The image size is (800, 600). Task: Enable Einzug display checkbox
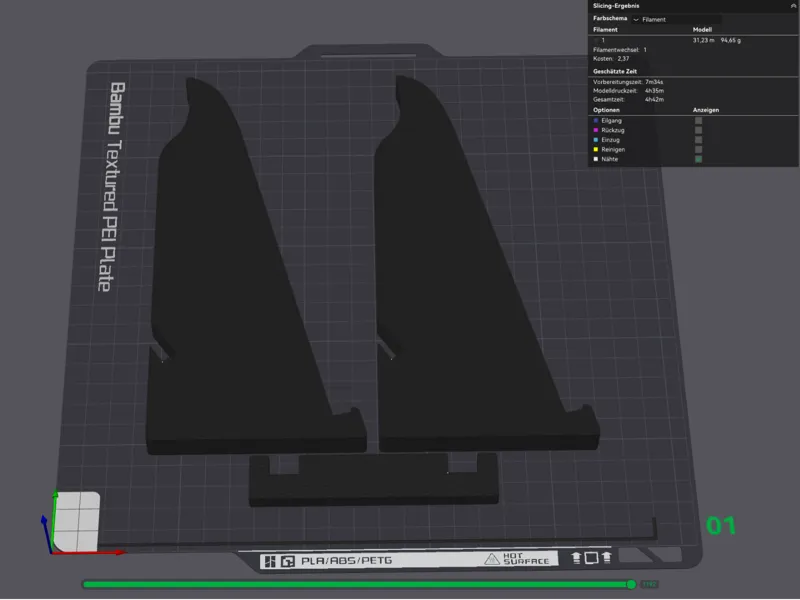[698, 140]
